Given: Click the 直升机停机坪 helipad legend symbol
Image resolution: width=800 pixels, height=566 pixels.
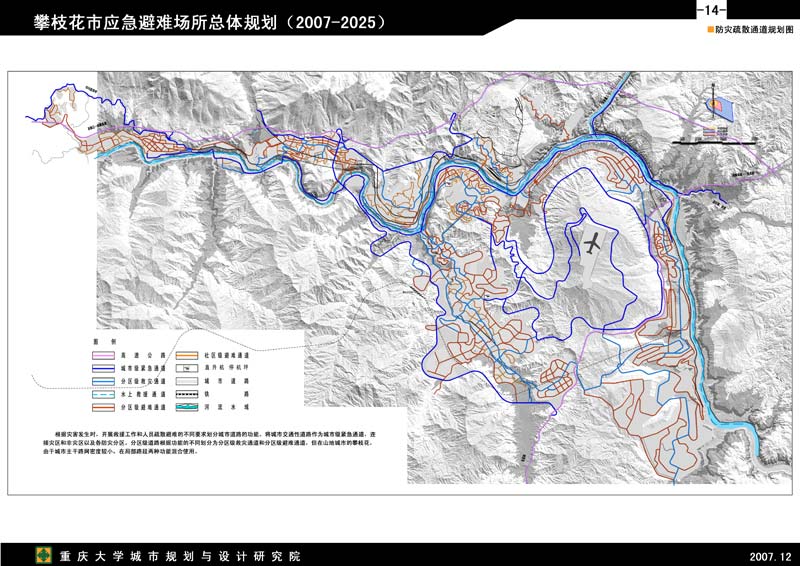Looking at the screenshot, I should 186,368.
